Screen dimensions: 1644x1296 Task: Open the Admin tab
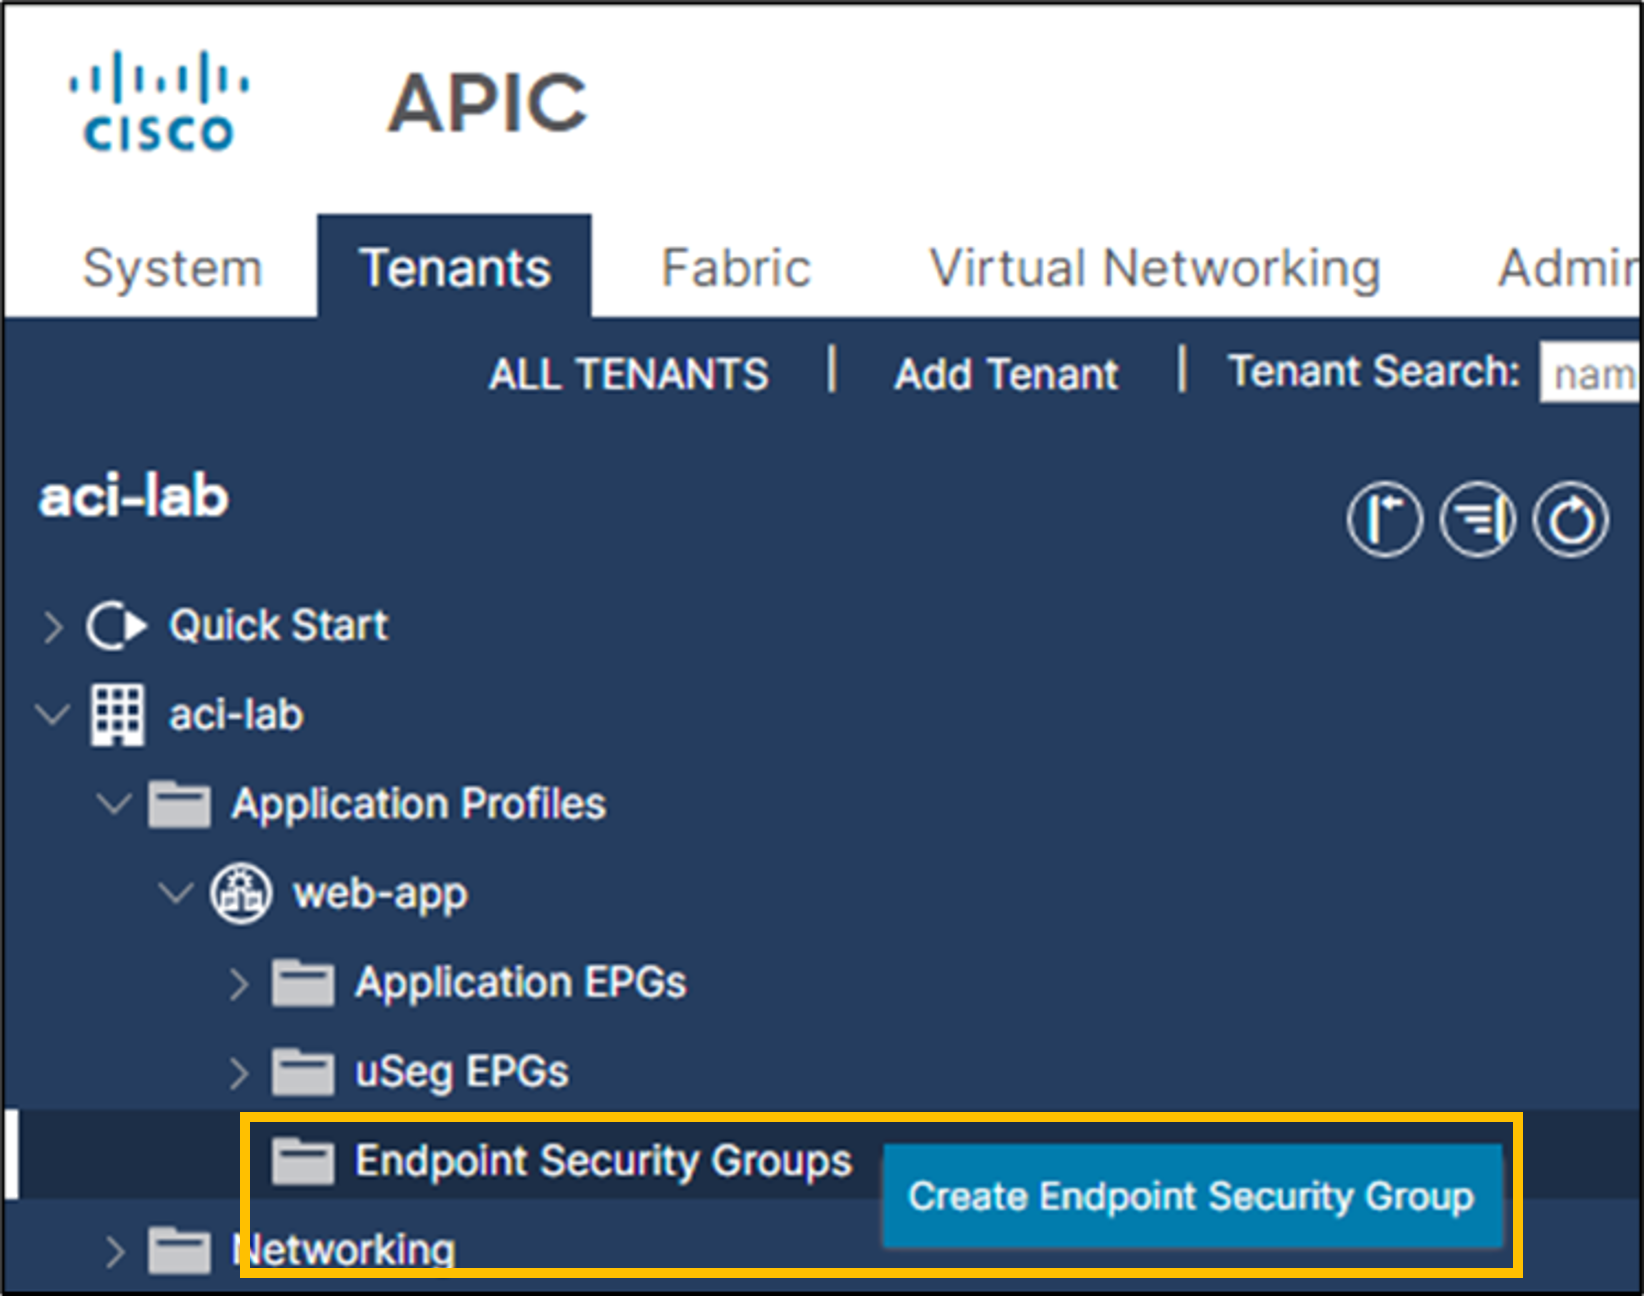1567,268
